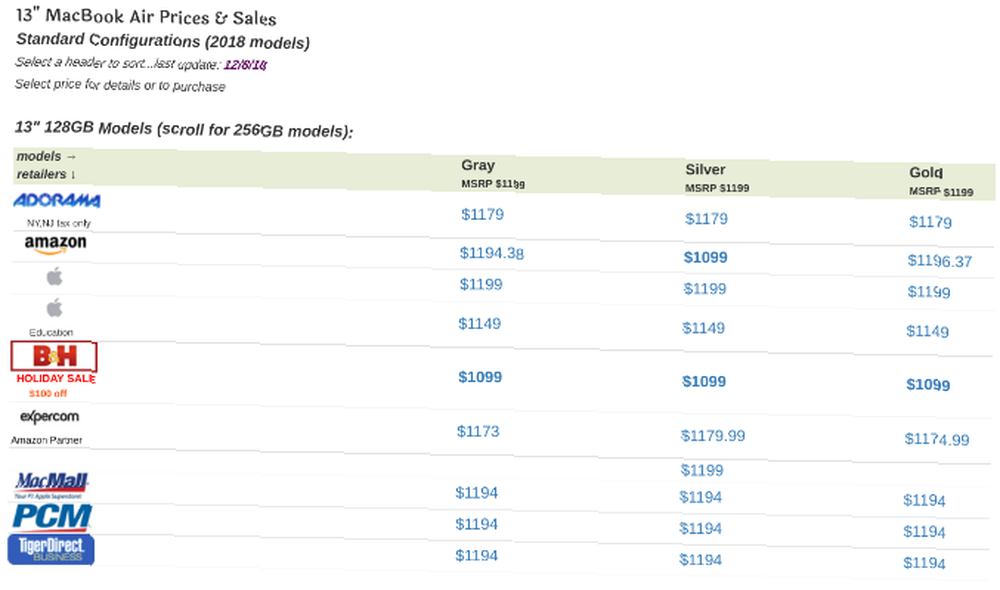1000x590 pixels.
Task: Click Amazon's bold $1099 Silver price
Action: pyautogui.click(x=705, y=257)
